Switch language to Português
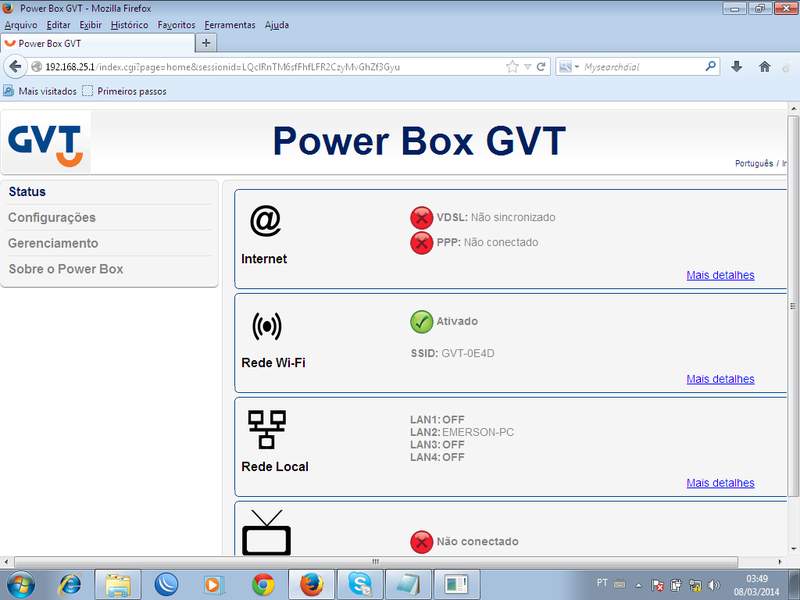Viewport: 800px width, 600px height. pyautogui.click(x=754, y=163)
